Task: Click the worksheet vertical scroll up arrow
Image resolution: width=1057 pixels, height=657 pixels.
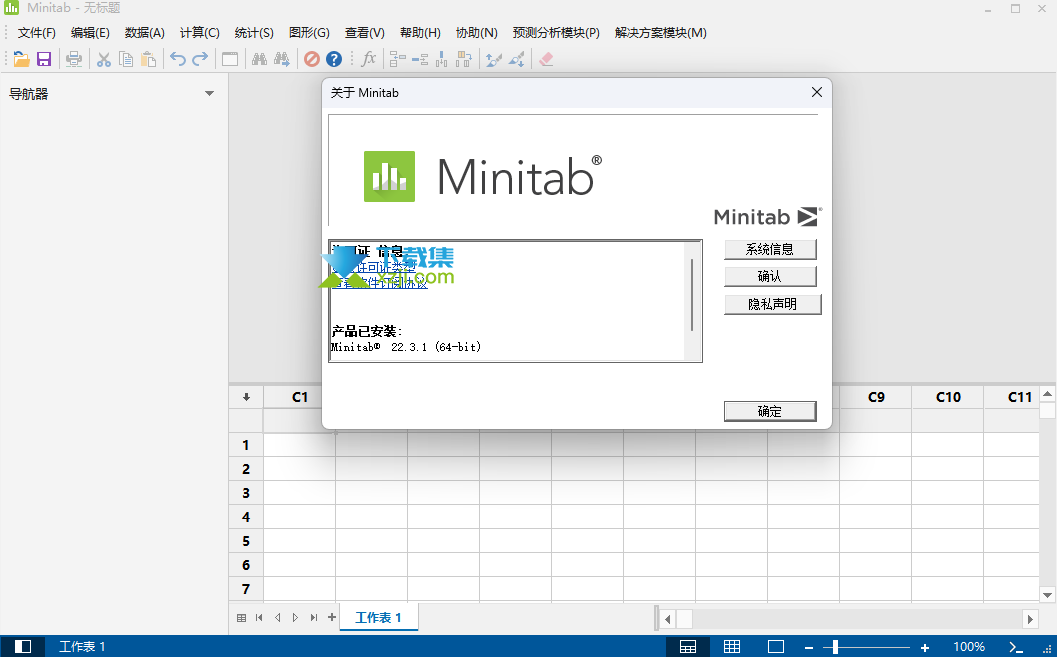Action: (x=1047, y=394)
